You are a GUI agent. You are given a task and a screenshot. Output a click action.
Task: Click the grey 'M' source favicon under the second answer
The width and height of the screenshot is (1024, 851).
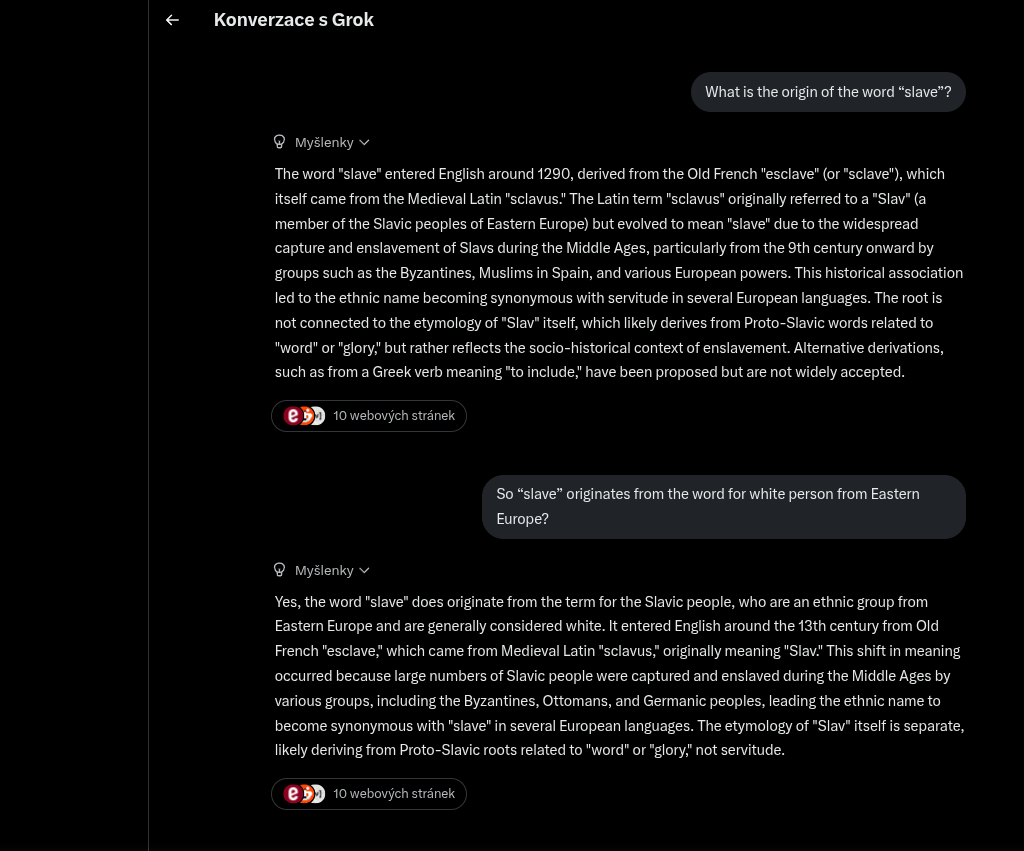click(x=318, y=794)
